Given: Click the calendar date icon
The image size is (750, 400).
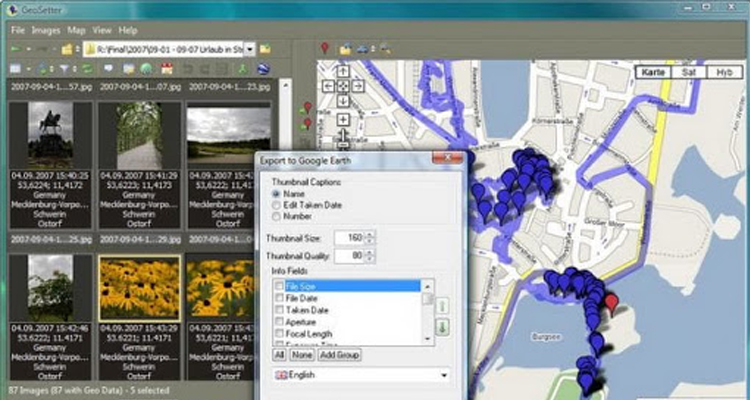Looking at the screenshot, I should (x=166, y=69).
